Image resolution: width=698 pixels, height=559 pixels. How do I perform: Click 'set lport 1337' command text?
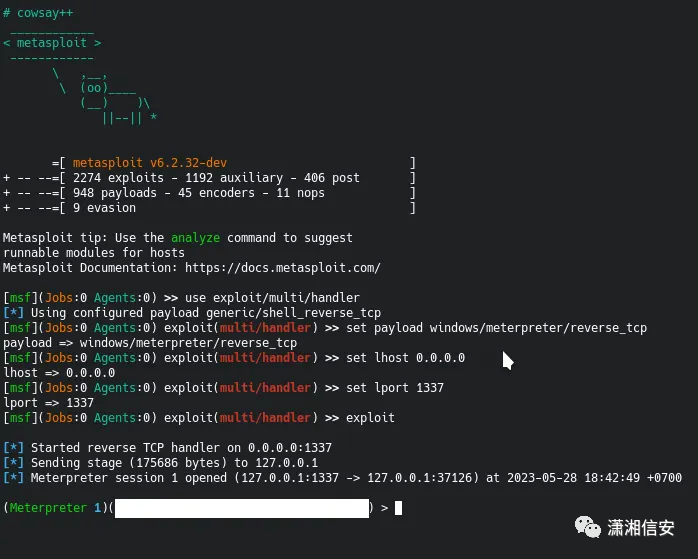click(395, 388)
